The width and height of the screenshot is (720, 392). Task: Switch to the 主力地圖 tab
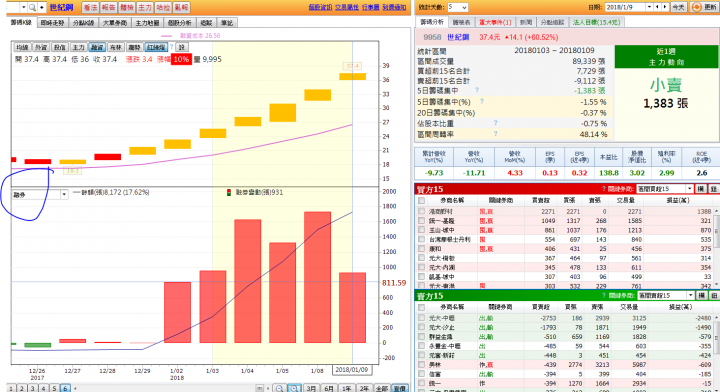147,22
